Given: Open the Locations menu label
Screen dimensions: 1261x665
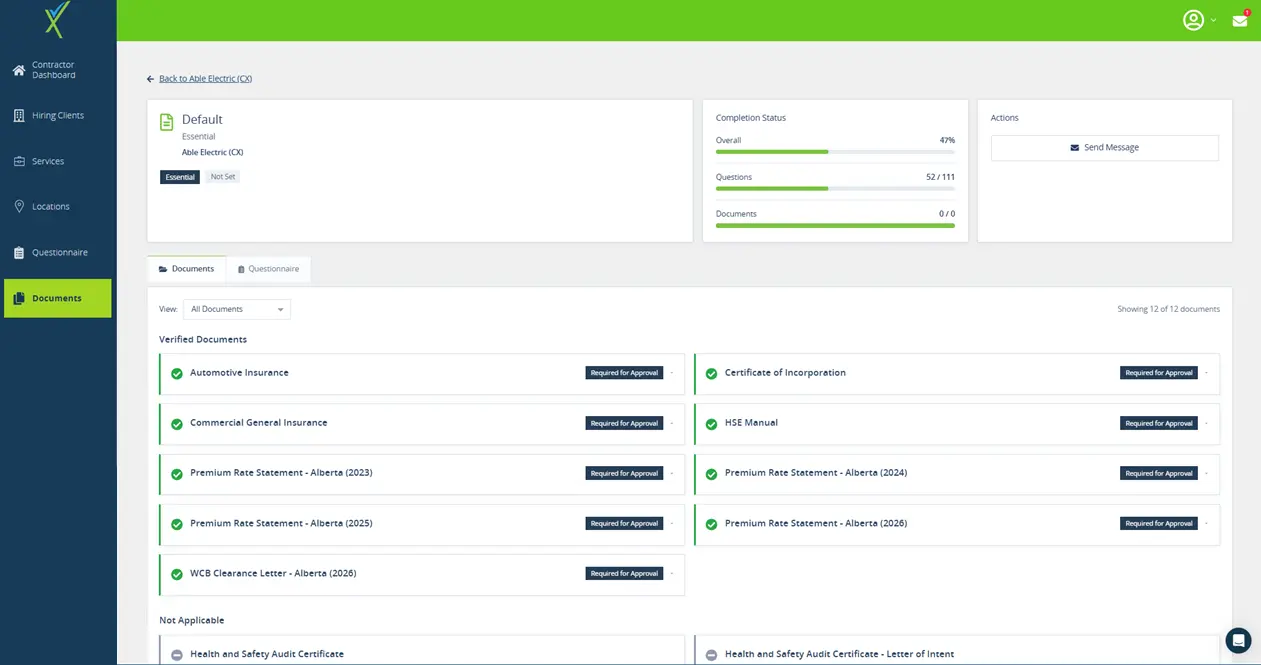Looking at the screenshot, I should click(x=51, y=207).
